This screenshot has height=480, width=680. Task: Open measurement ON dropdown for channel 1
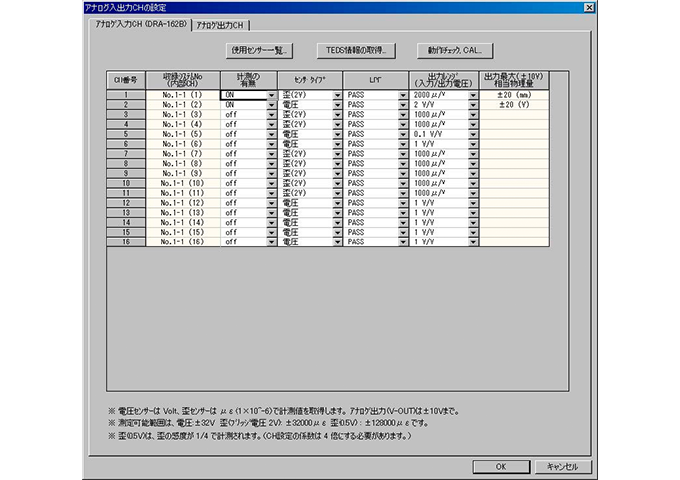[x=271, y=95]
